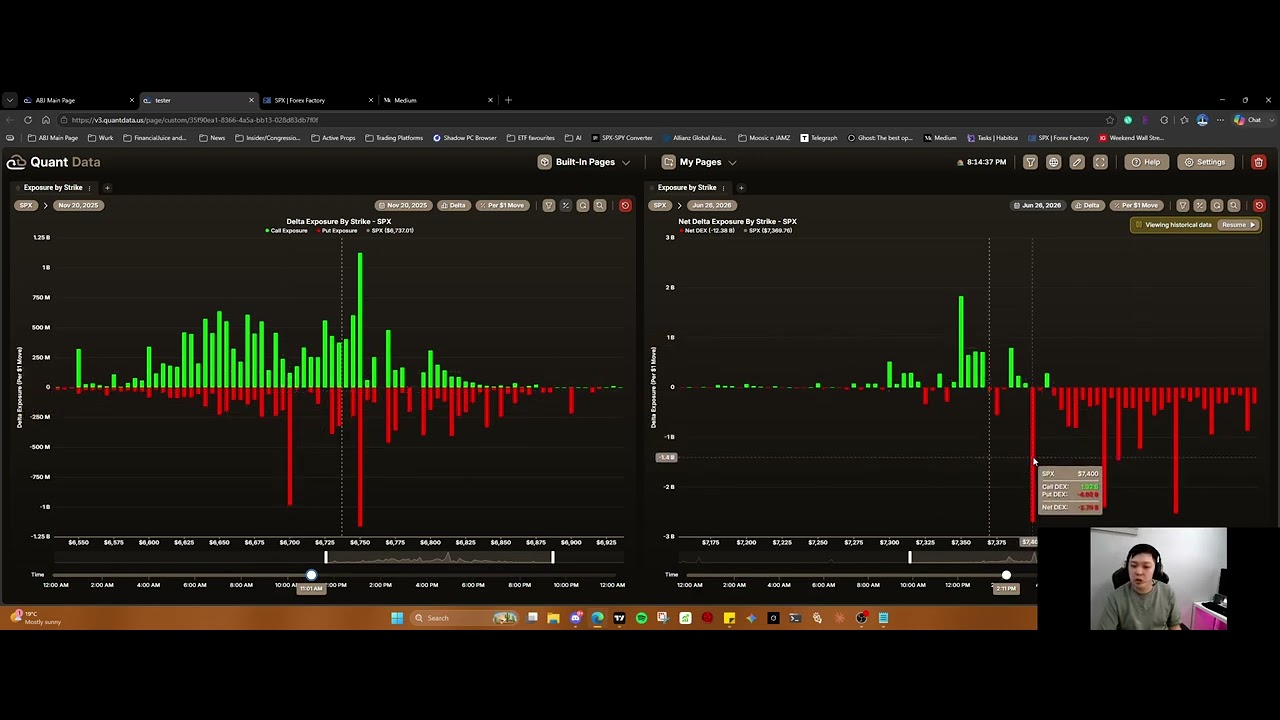Add new tab in right panel
Image resolution: width=1280 pixels, height=720 pixels.
click(741, 187)
